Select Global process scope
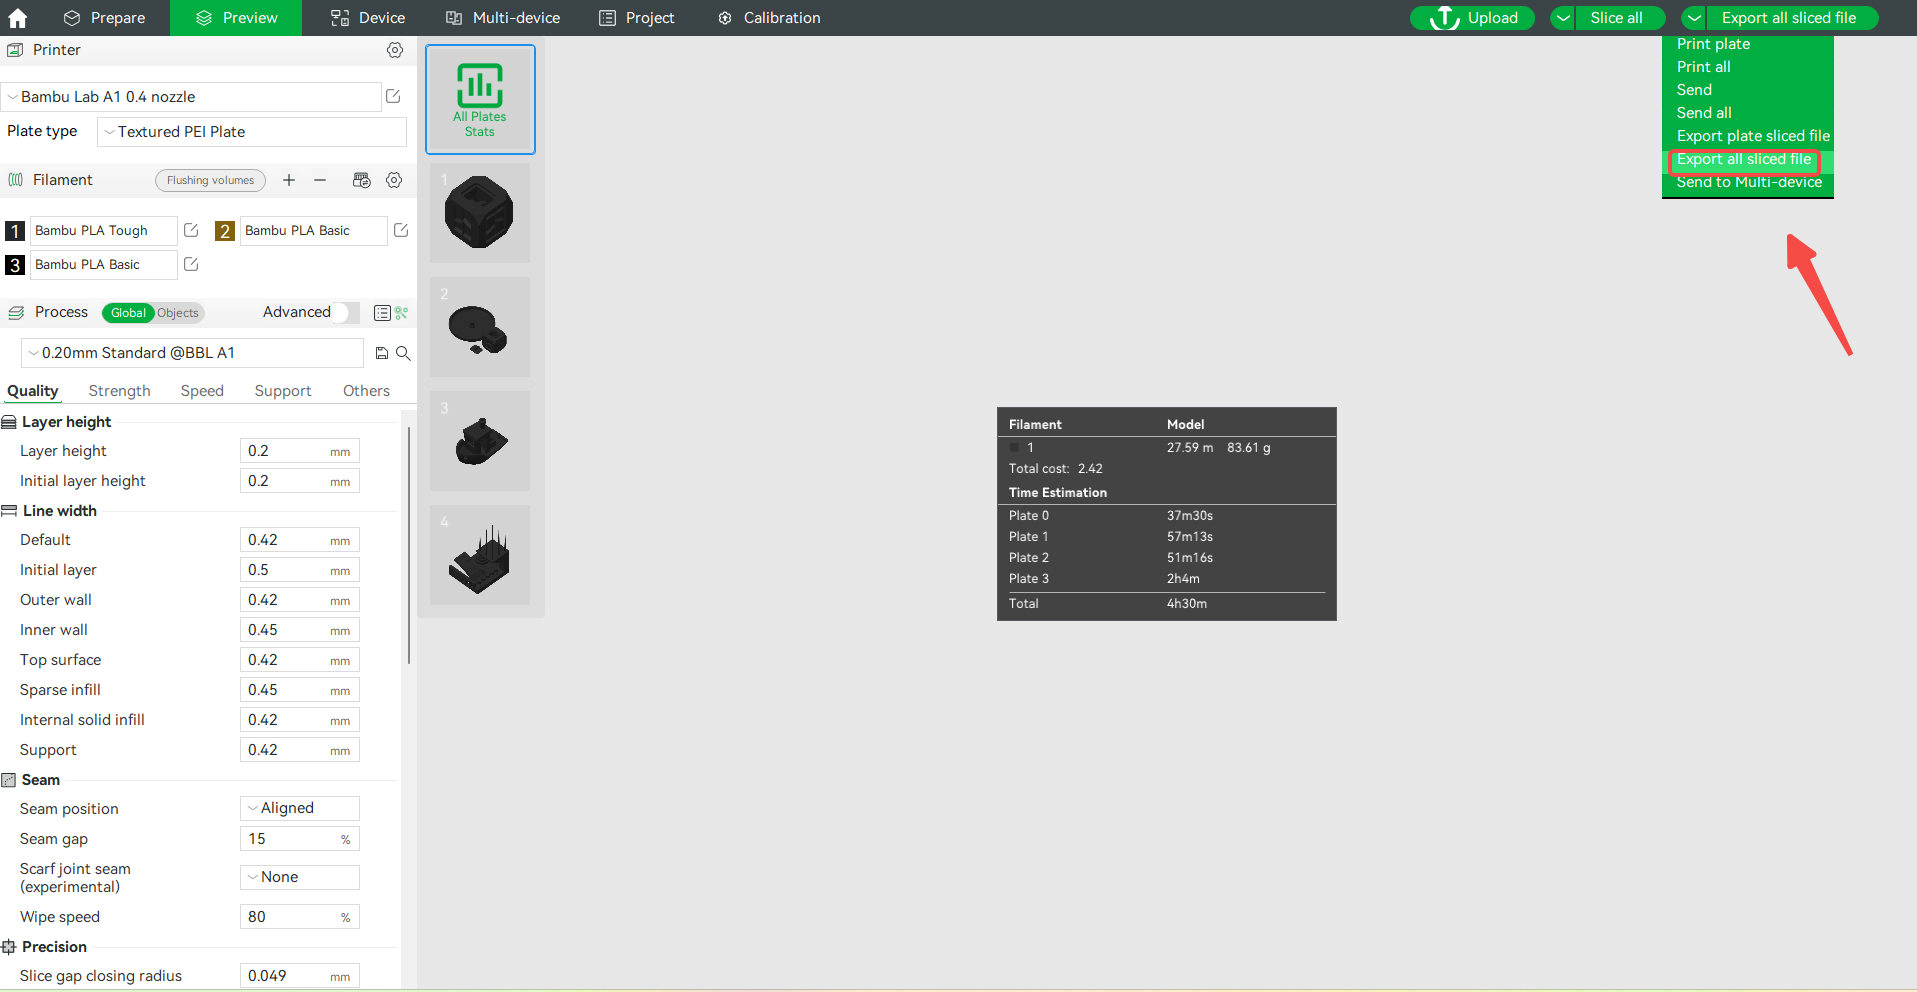1917x992 pixels. 128,313
